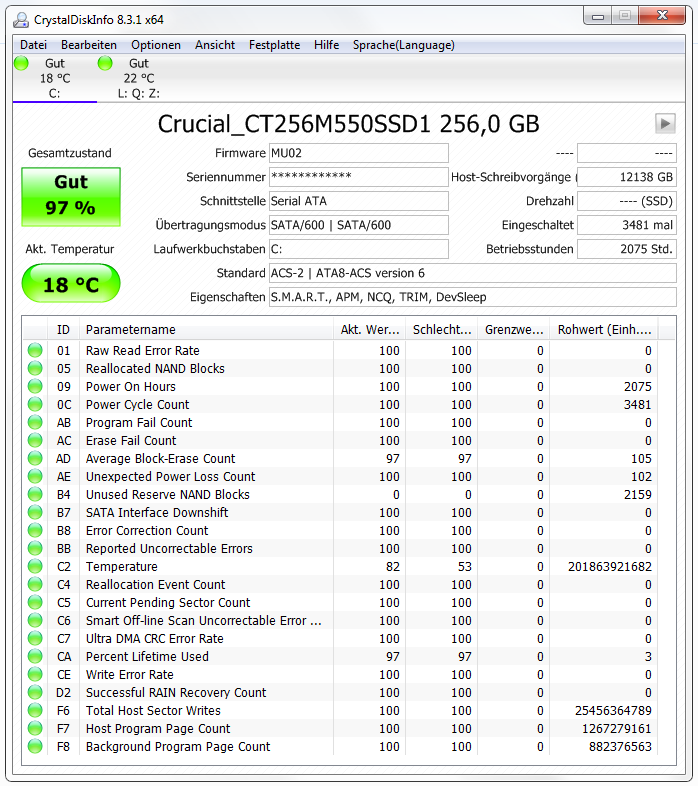The height and width of the screenshot is (786, 698).
Task: Click the green Gut 97 % health status
Action: coord(71,196)
